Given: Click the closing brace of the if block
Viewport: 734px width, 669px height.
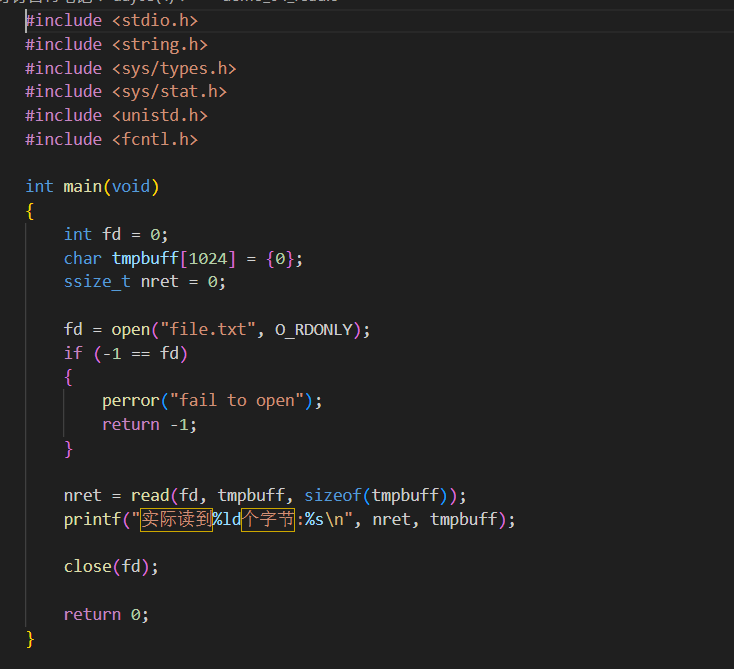Looking at the screenshot, I should [x=69, y=448].
